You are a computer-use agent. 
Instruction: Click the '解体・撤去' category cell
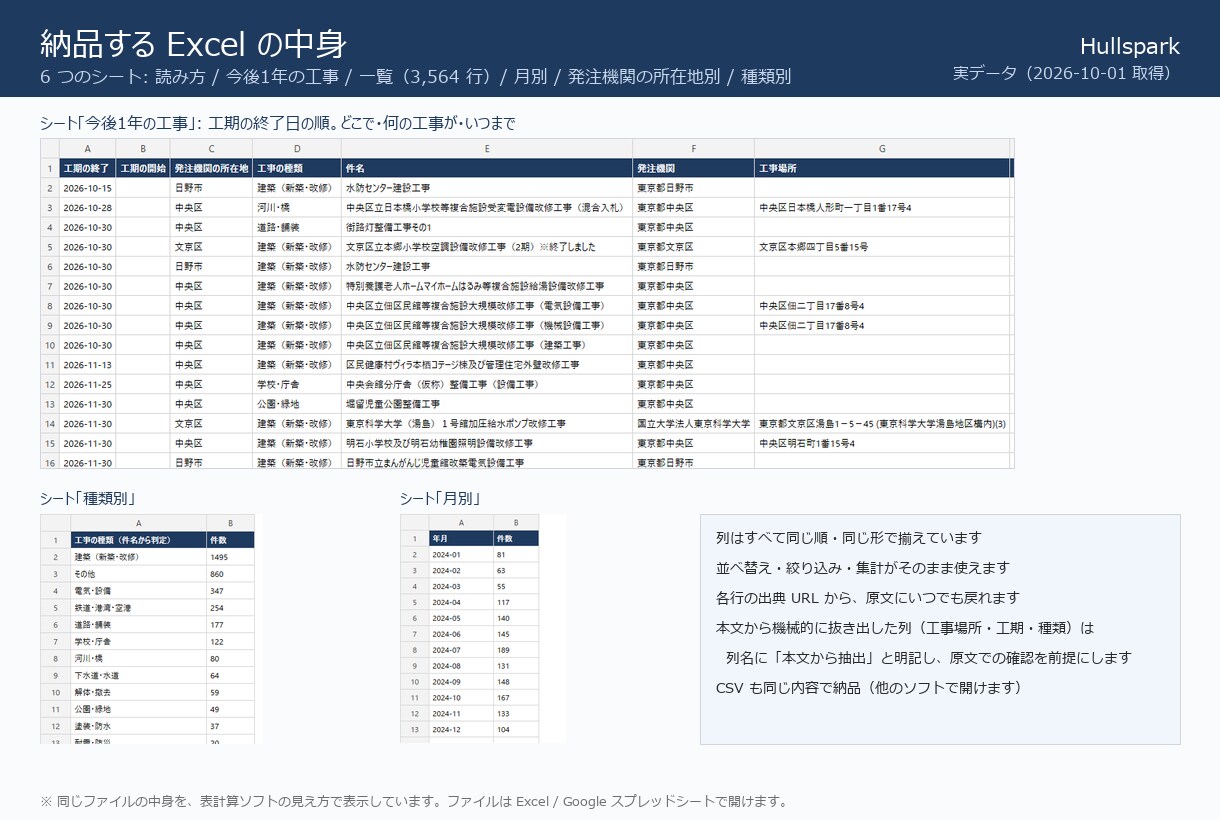point(138,693)
